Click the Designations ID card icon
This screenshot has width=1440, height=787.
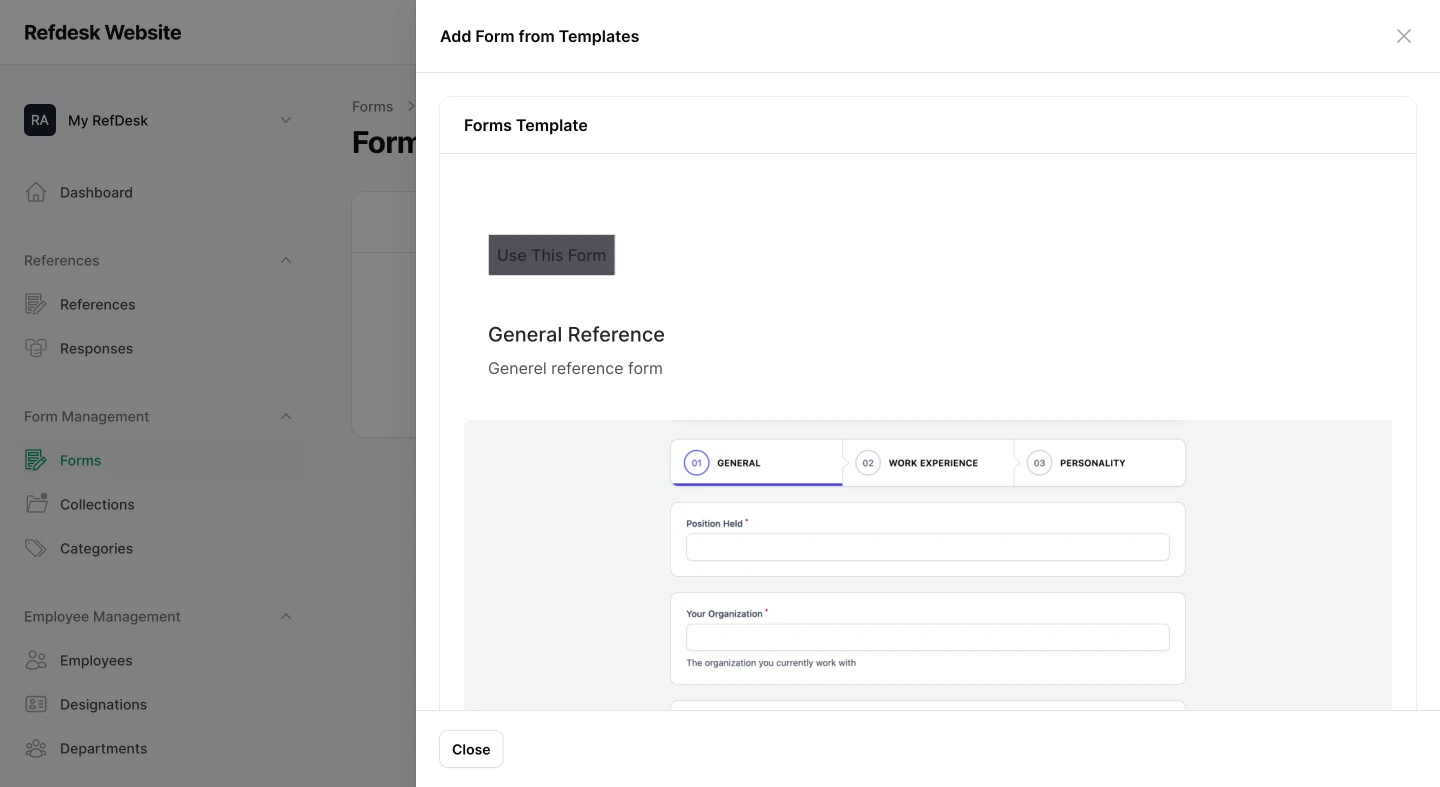[36, 704]
